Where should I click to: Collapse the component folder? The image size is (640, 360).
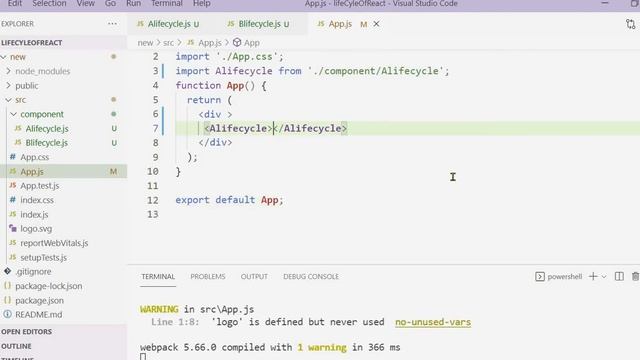[x=14, y=114]
